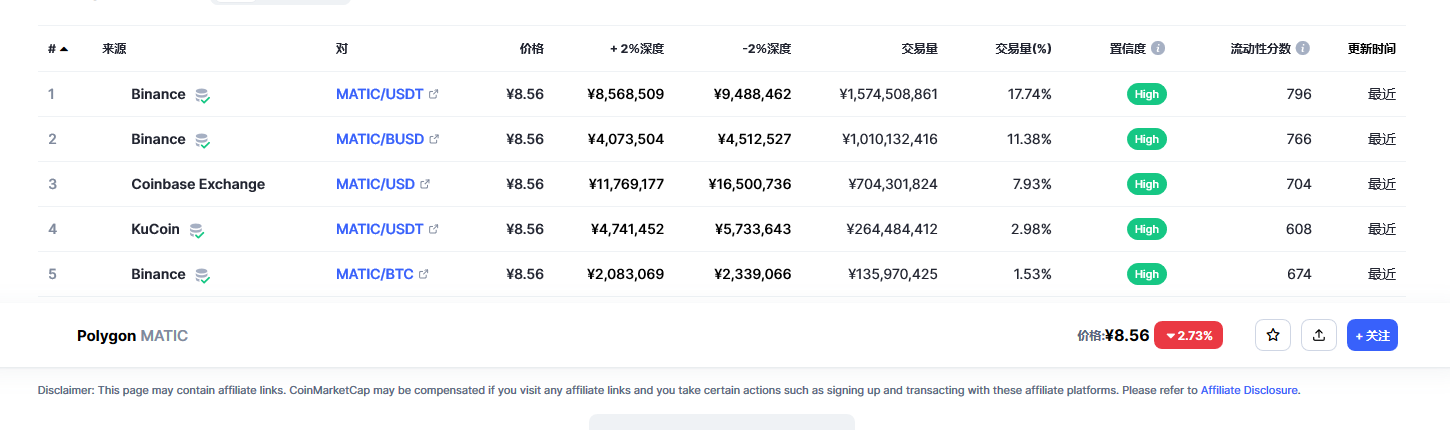Screen dimensions: 1450x430
Task: Click the share upload icon button
Action: coord(1319,335)
